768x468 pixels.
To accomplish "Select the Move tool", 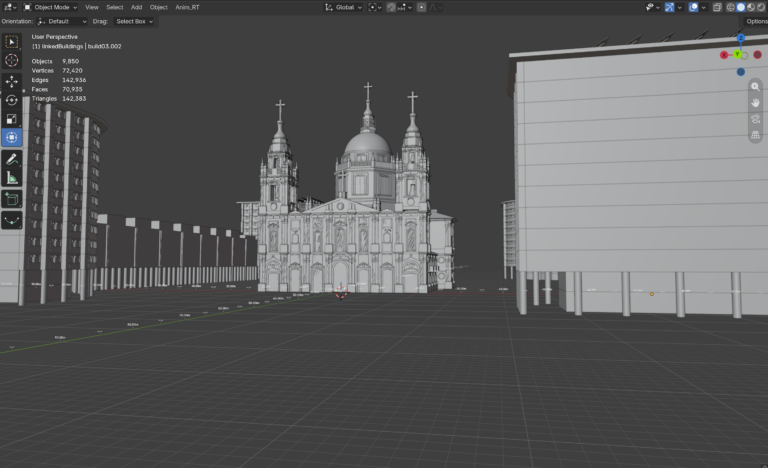I will (x=12, y=81).
